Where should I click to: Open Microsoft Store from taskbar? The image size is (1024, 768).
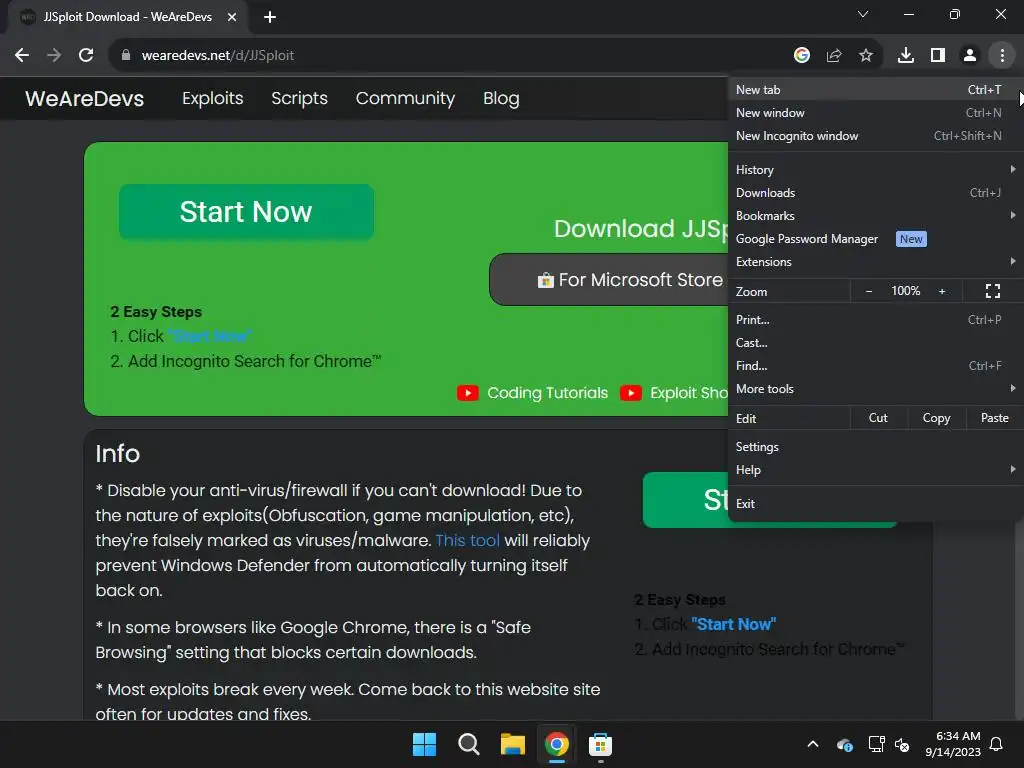[x=600, y=744]
